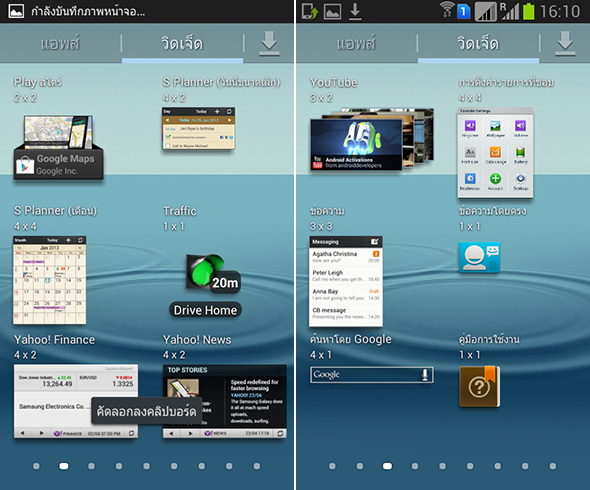Select the Play Store Google Maps widget

pyautogui.click(x=58, y=147)
